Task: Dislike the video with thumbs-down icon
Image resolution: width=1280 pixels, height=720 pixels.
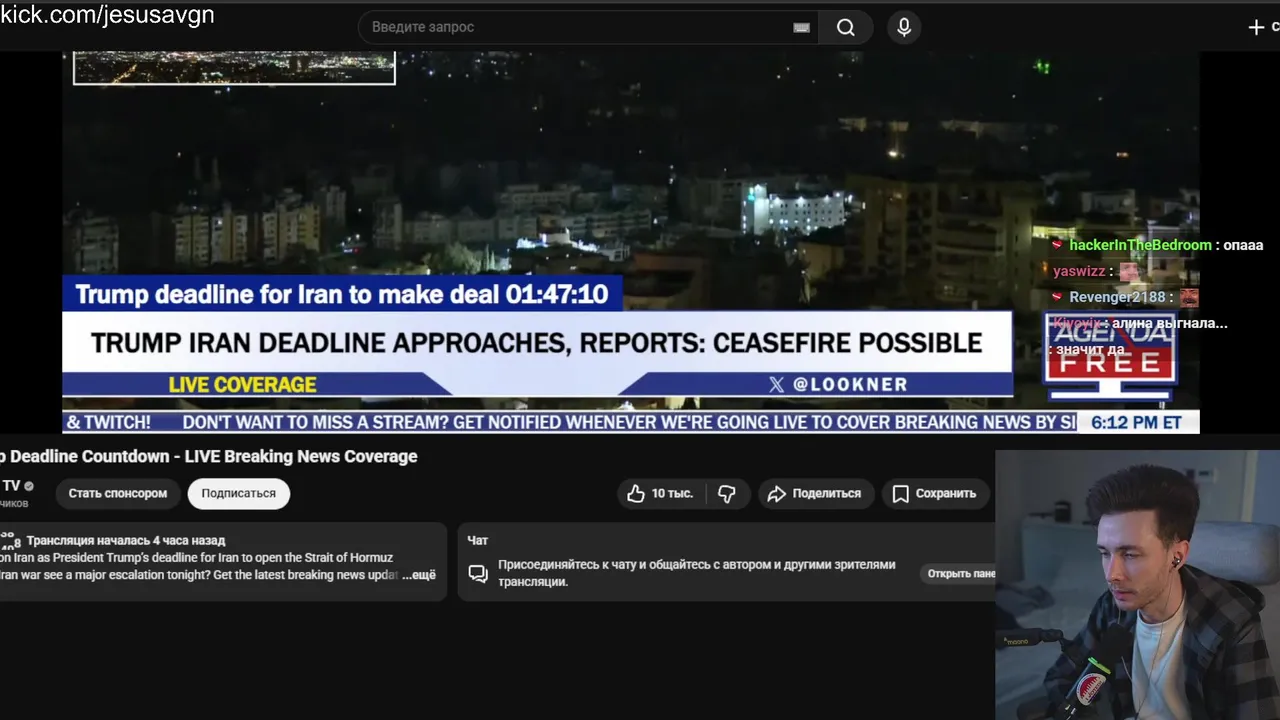Action: pos(727,493)
